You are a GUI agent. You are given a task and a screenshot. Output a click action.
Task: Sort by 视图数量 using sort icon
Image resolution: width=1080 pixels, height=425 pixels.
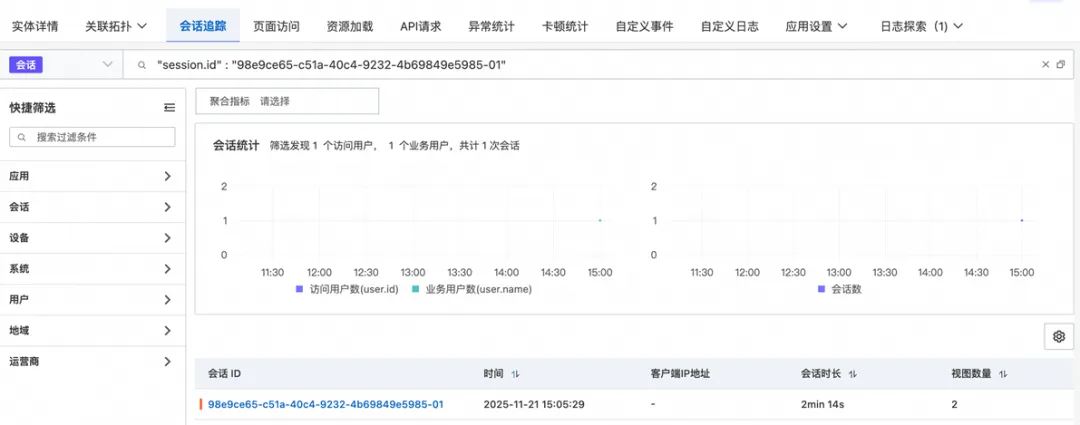click(1003, 374)
